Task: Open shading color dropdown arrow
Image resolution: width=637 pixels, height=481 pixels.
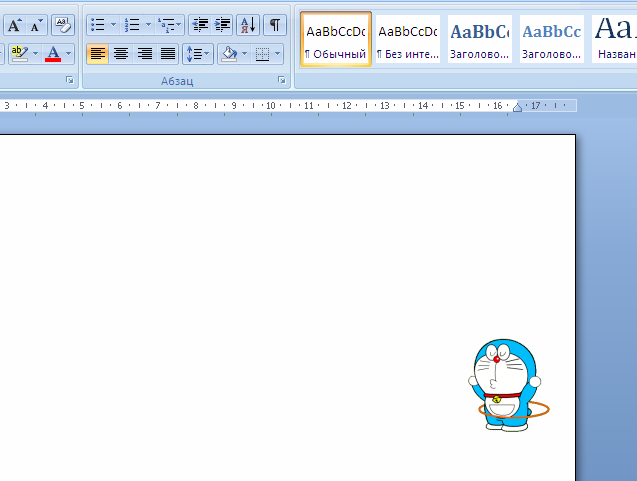Action: (245, 54)
